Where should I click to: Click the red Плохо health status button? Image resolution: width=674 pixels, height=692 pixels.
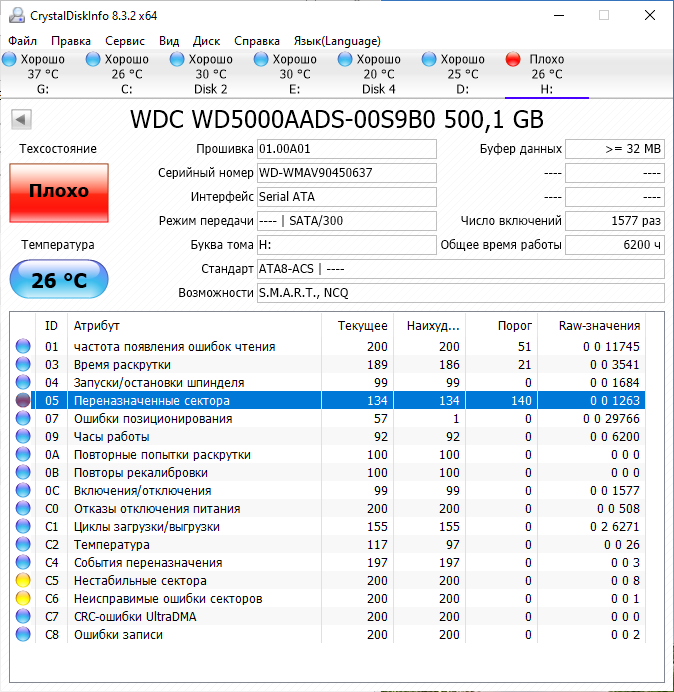coord(59,192)
